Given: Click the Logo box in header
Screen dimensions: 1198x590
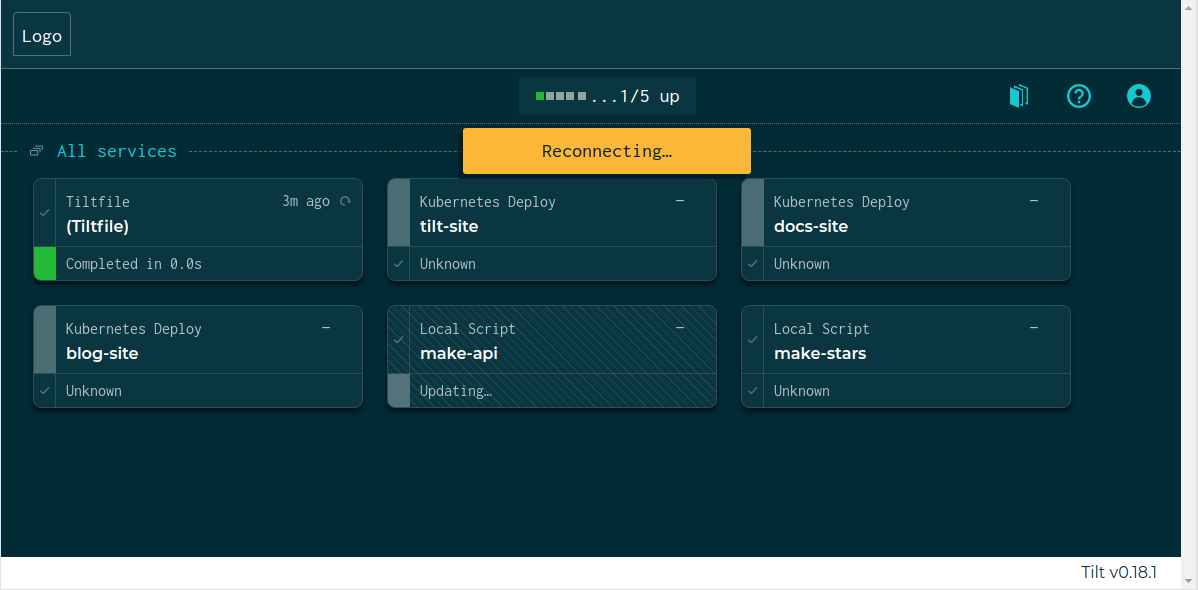Looking at the screenshot, I should [x=42, y=34].
